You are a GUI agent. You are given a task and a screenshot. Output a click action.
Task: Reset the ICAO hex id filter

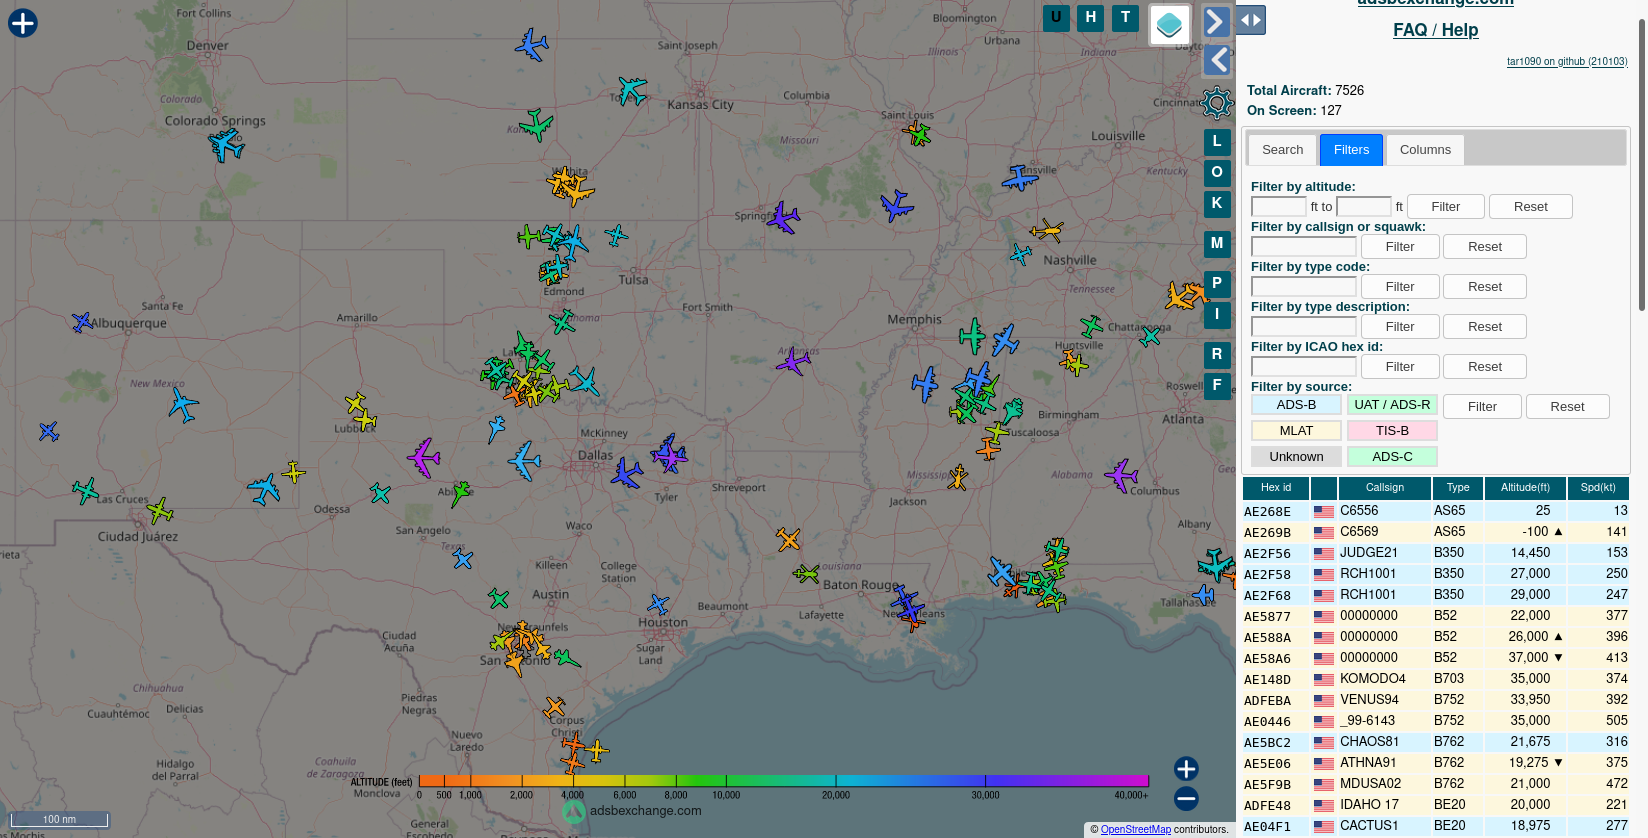1485,367
